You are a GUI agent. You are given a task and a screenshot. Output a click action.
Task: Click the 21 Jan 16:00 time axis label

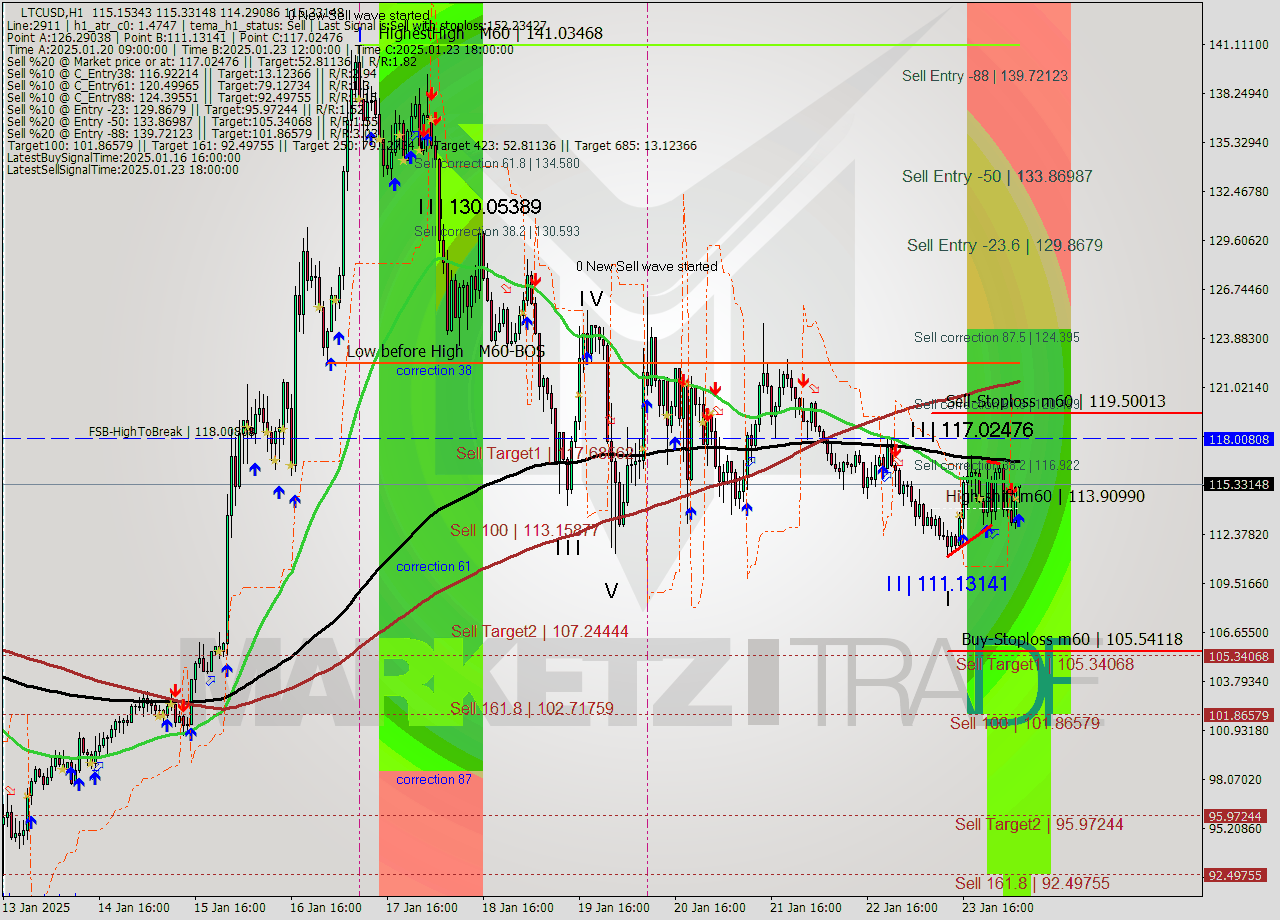point(805,908)
